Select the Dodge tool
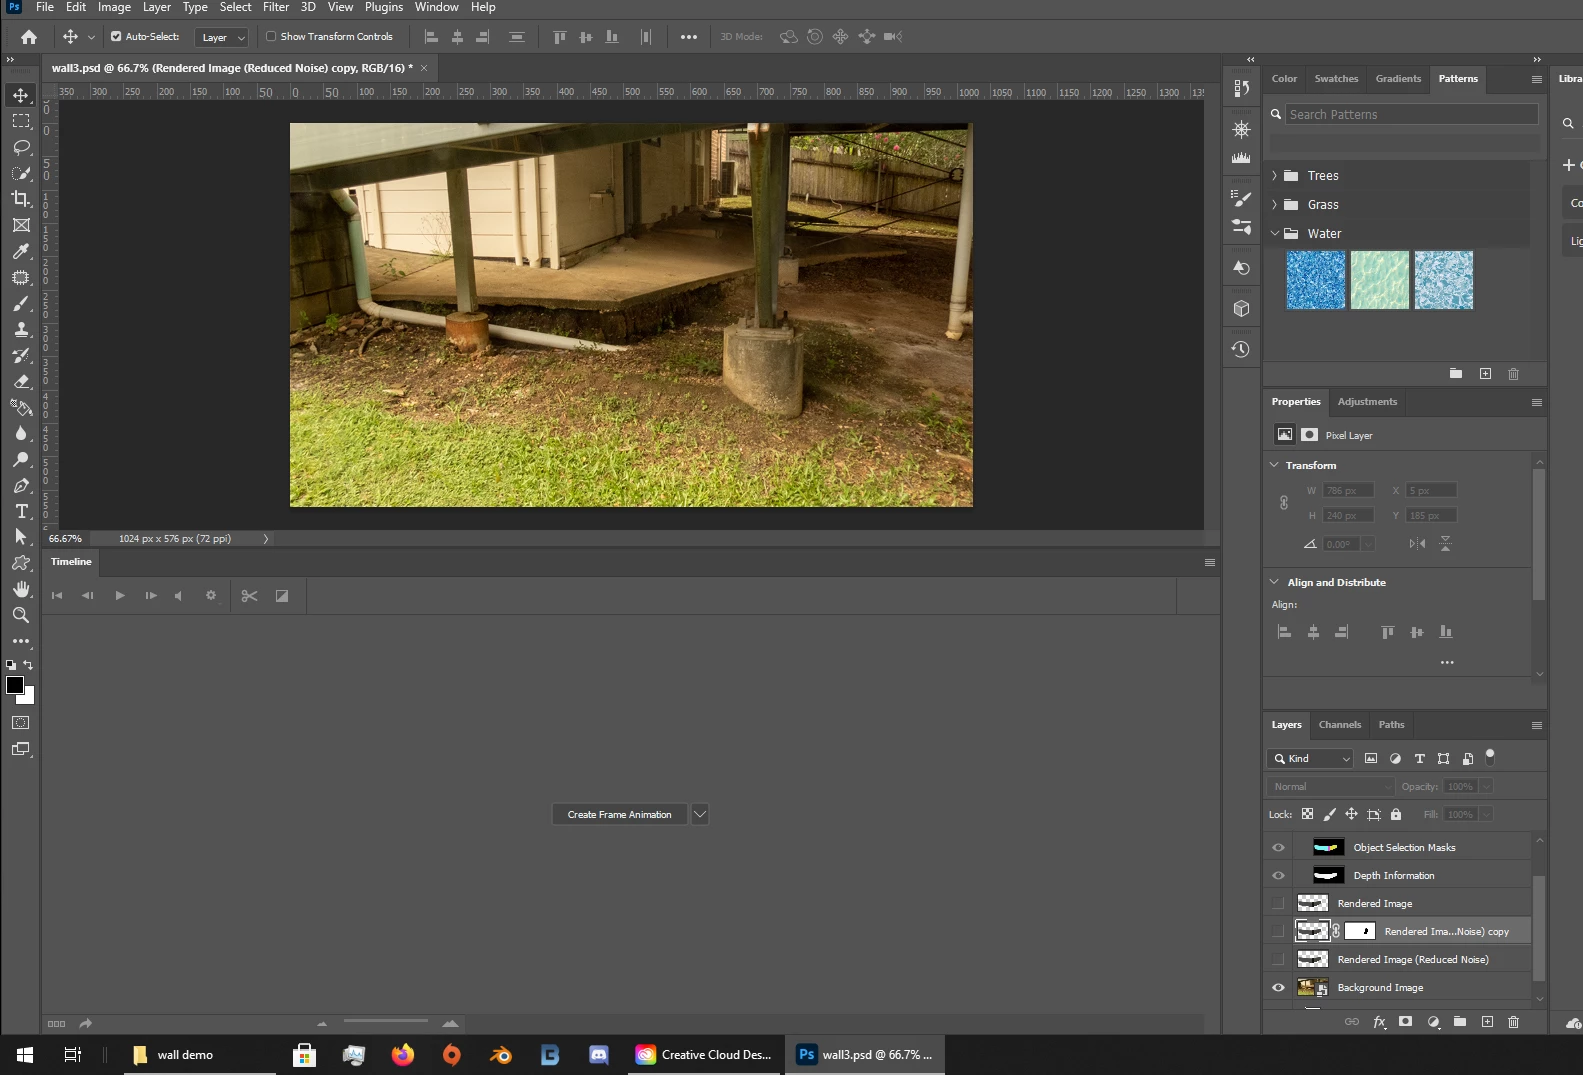Screen dimensions: 1583x1075 [21, 459]
